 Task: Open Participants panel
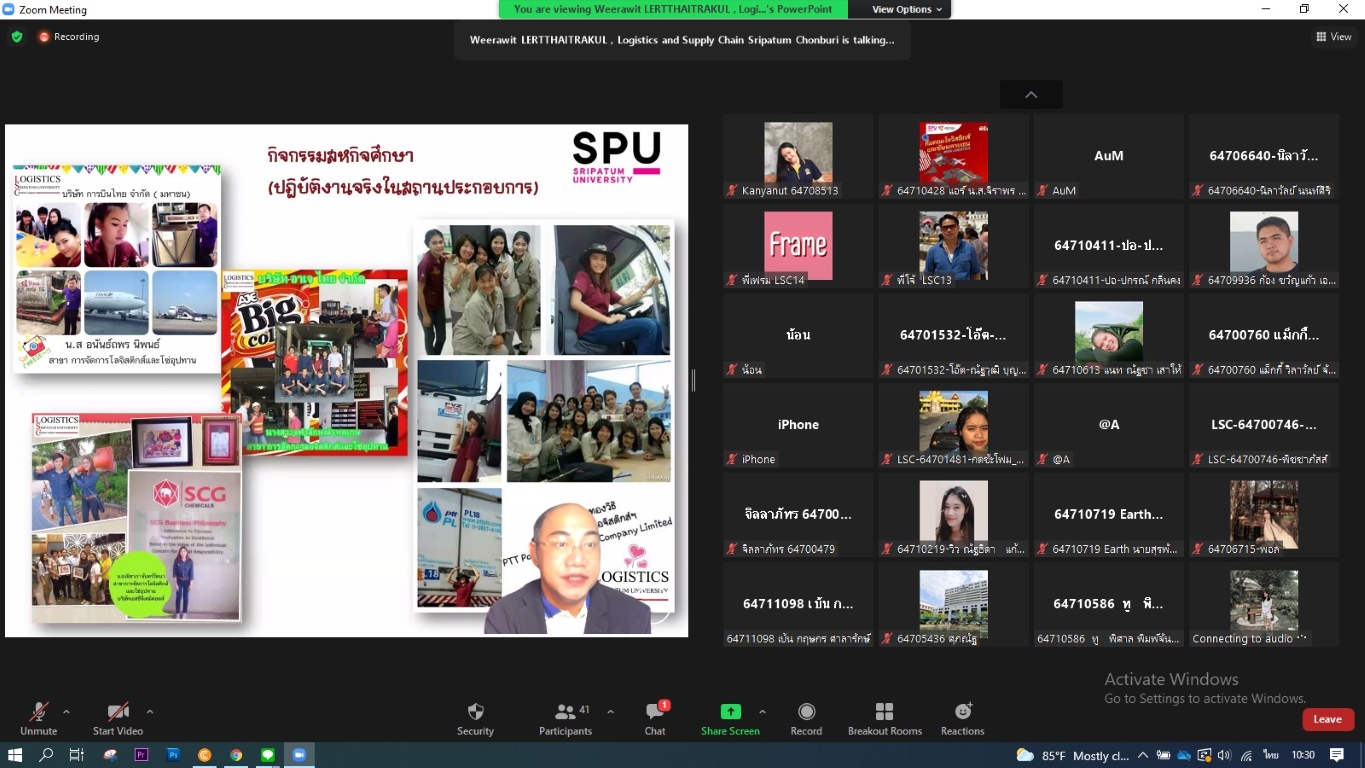click(x=566, y=719)
